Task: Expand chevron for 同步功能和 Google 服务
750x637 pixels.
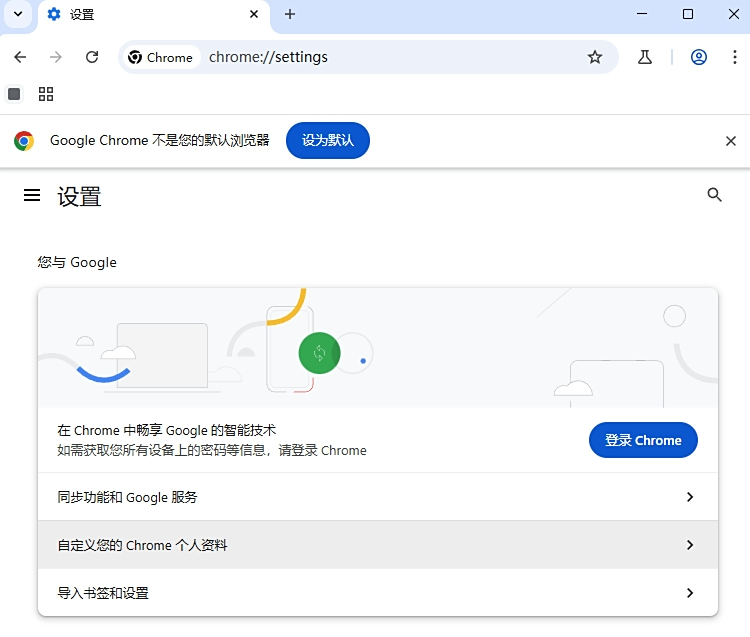Action: [690, 497]
